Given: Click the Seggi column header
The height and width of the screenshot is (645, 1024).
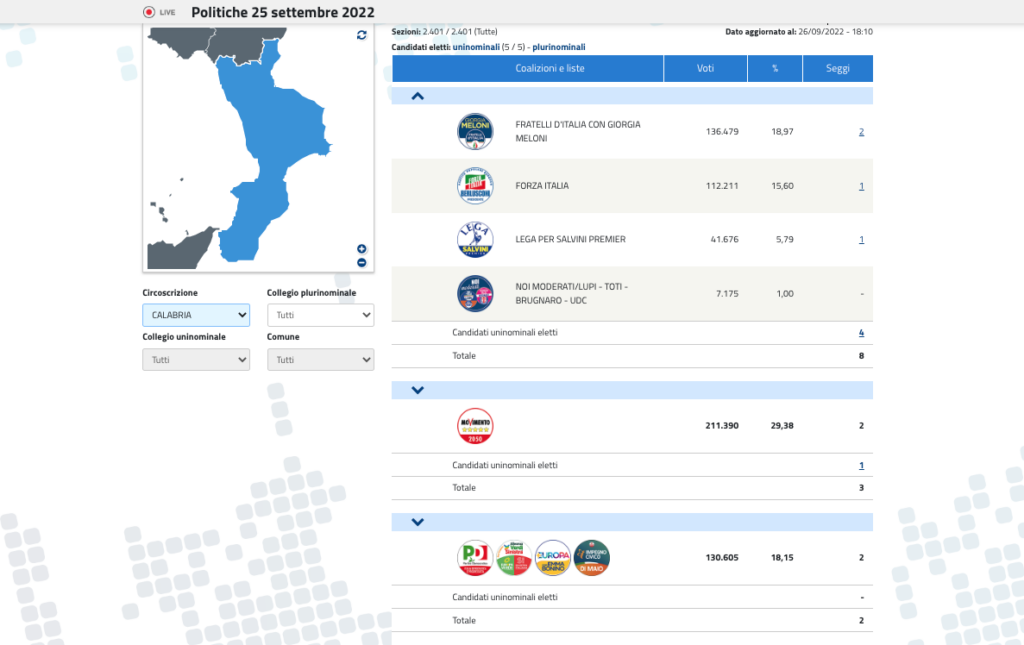Looking at the screenshot, I should [838, 69].
